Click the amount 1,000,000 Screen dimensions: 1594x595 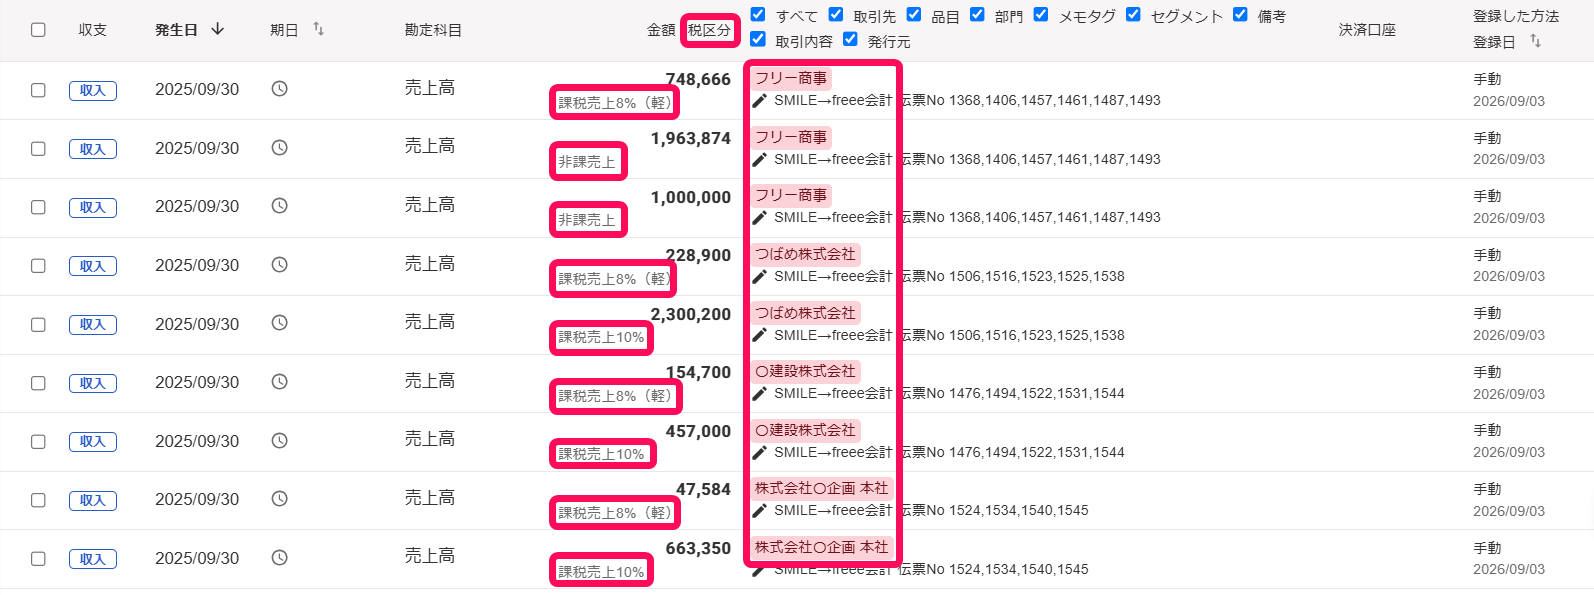(x=691, y=197)
